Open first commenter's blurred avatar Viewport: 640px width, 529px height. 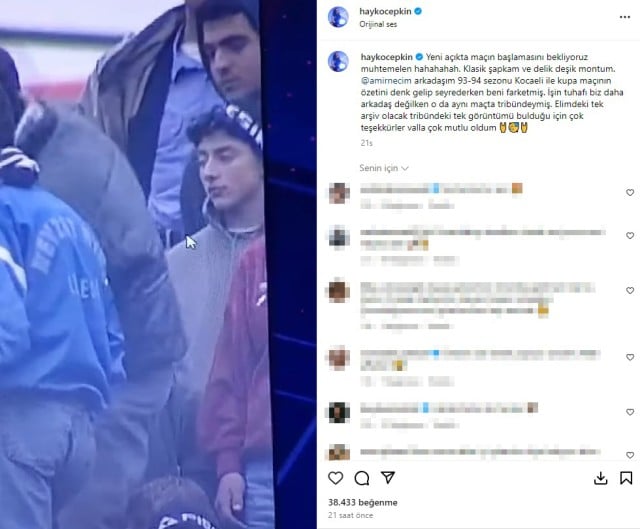pos(339,193)
